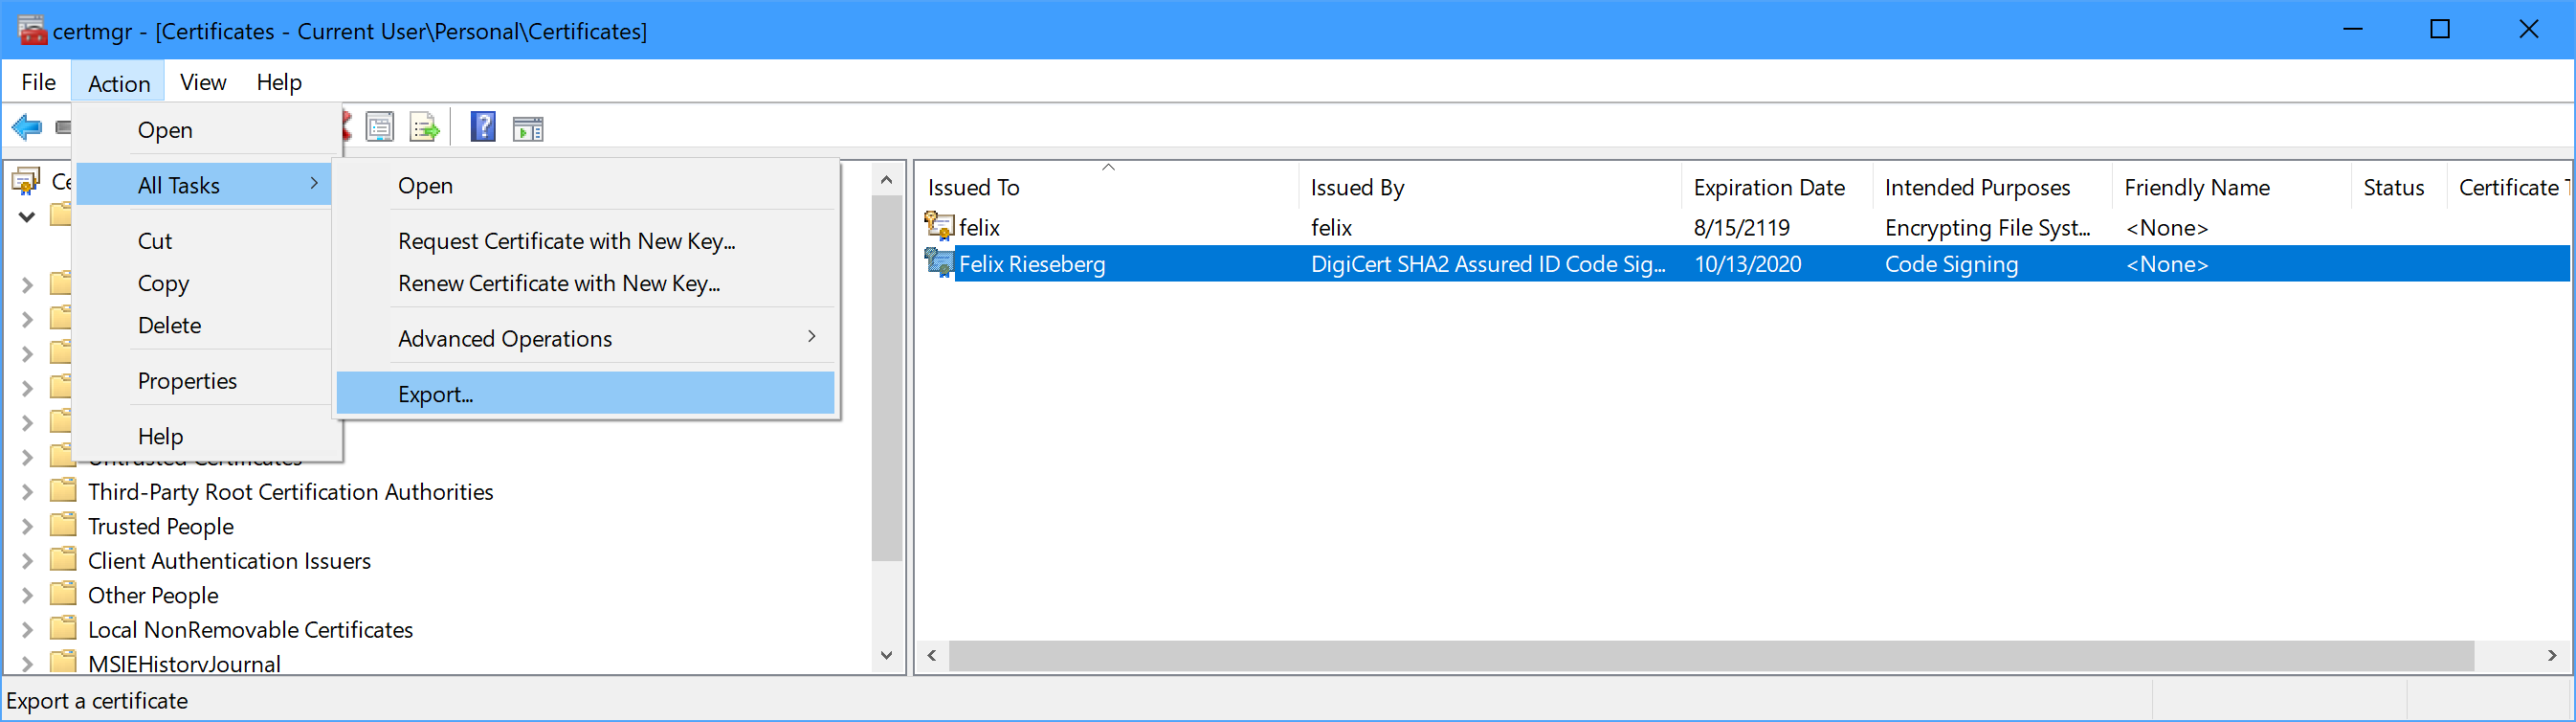Open the File menu
This screenshot has width=2576, height=722.
tap(38, 82)
